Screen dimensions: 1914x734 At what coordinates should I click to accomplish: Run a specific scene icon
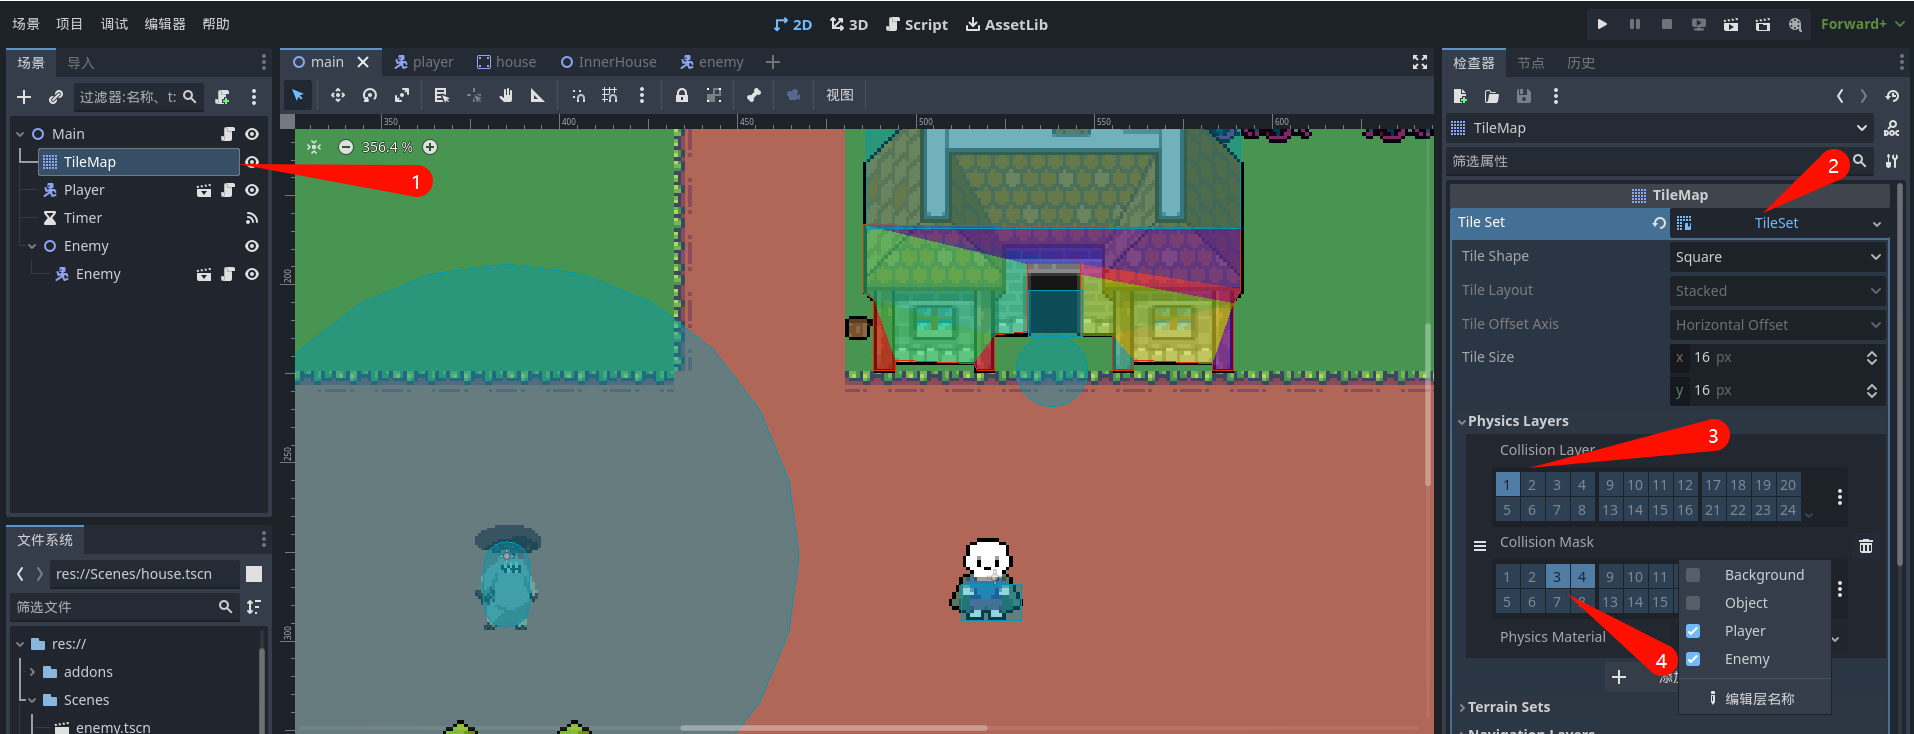(x=1763, y=24)
